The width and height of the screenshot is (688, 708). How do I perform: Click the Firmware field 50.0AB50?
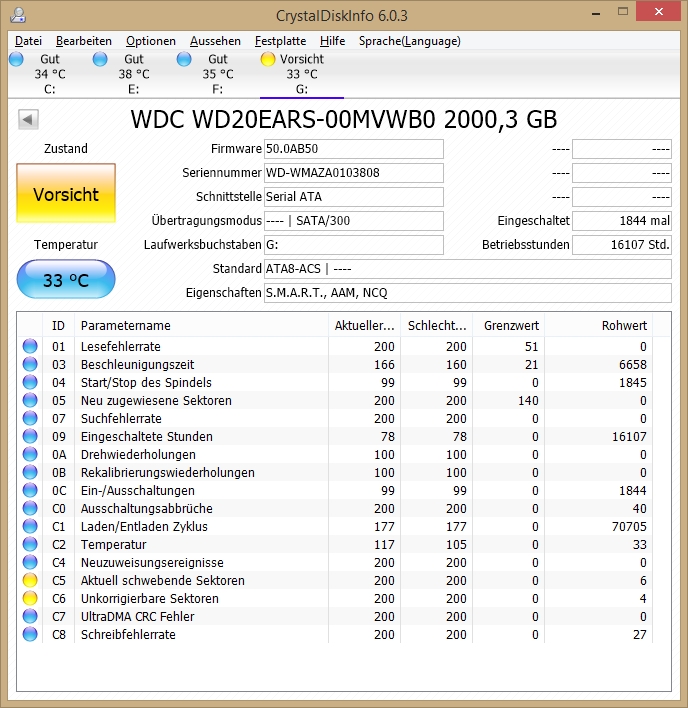pyautogui.click(x=354, y=149)
